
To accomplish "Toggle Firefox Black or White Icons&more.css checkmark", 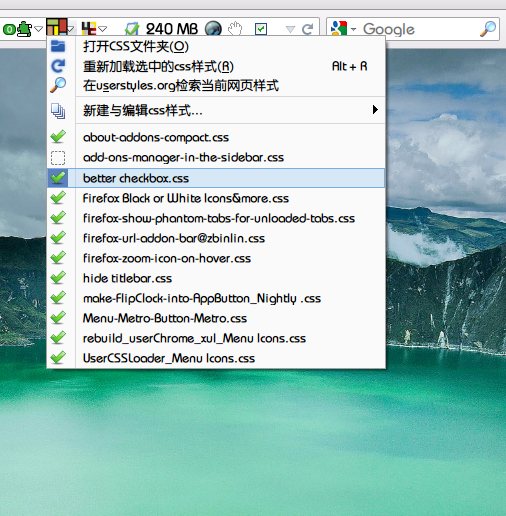I will pyautogui.click(x=58, y=197).
